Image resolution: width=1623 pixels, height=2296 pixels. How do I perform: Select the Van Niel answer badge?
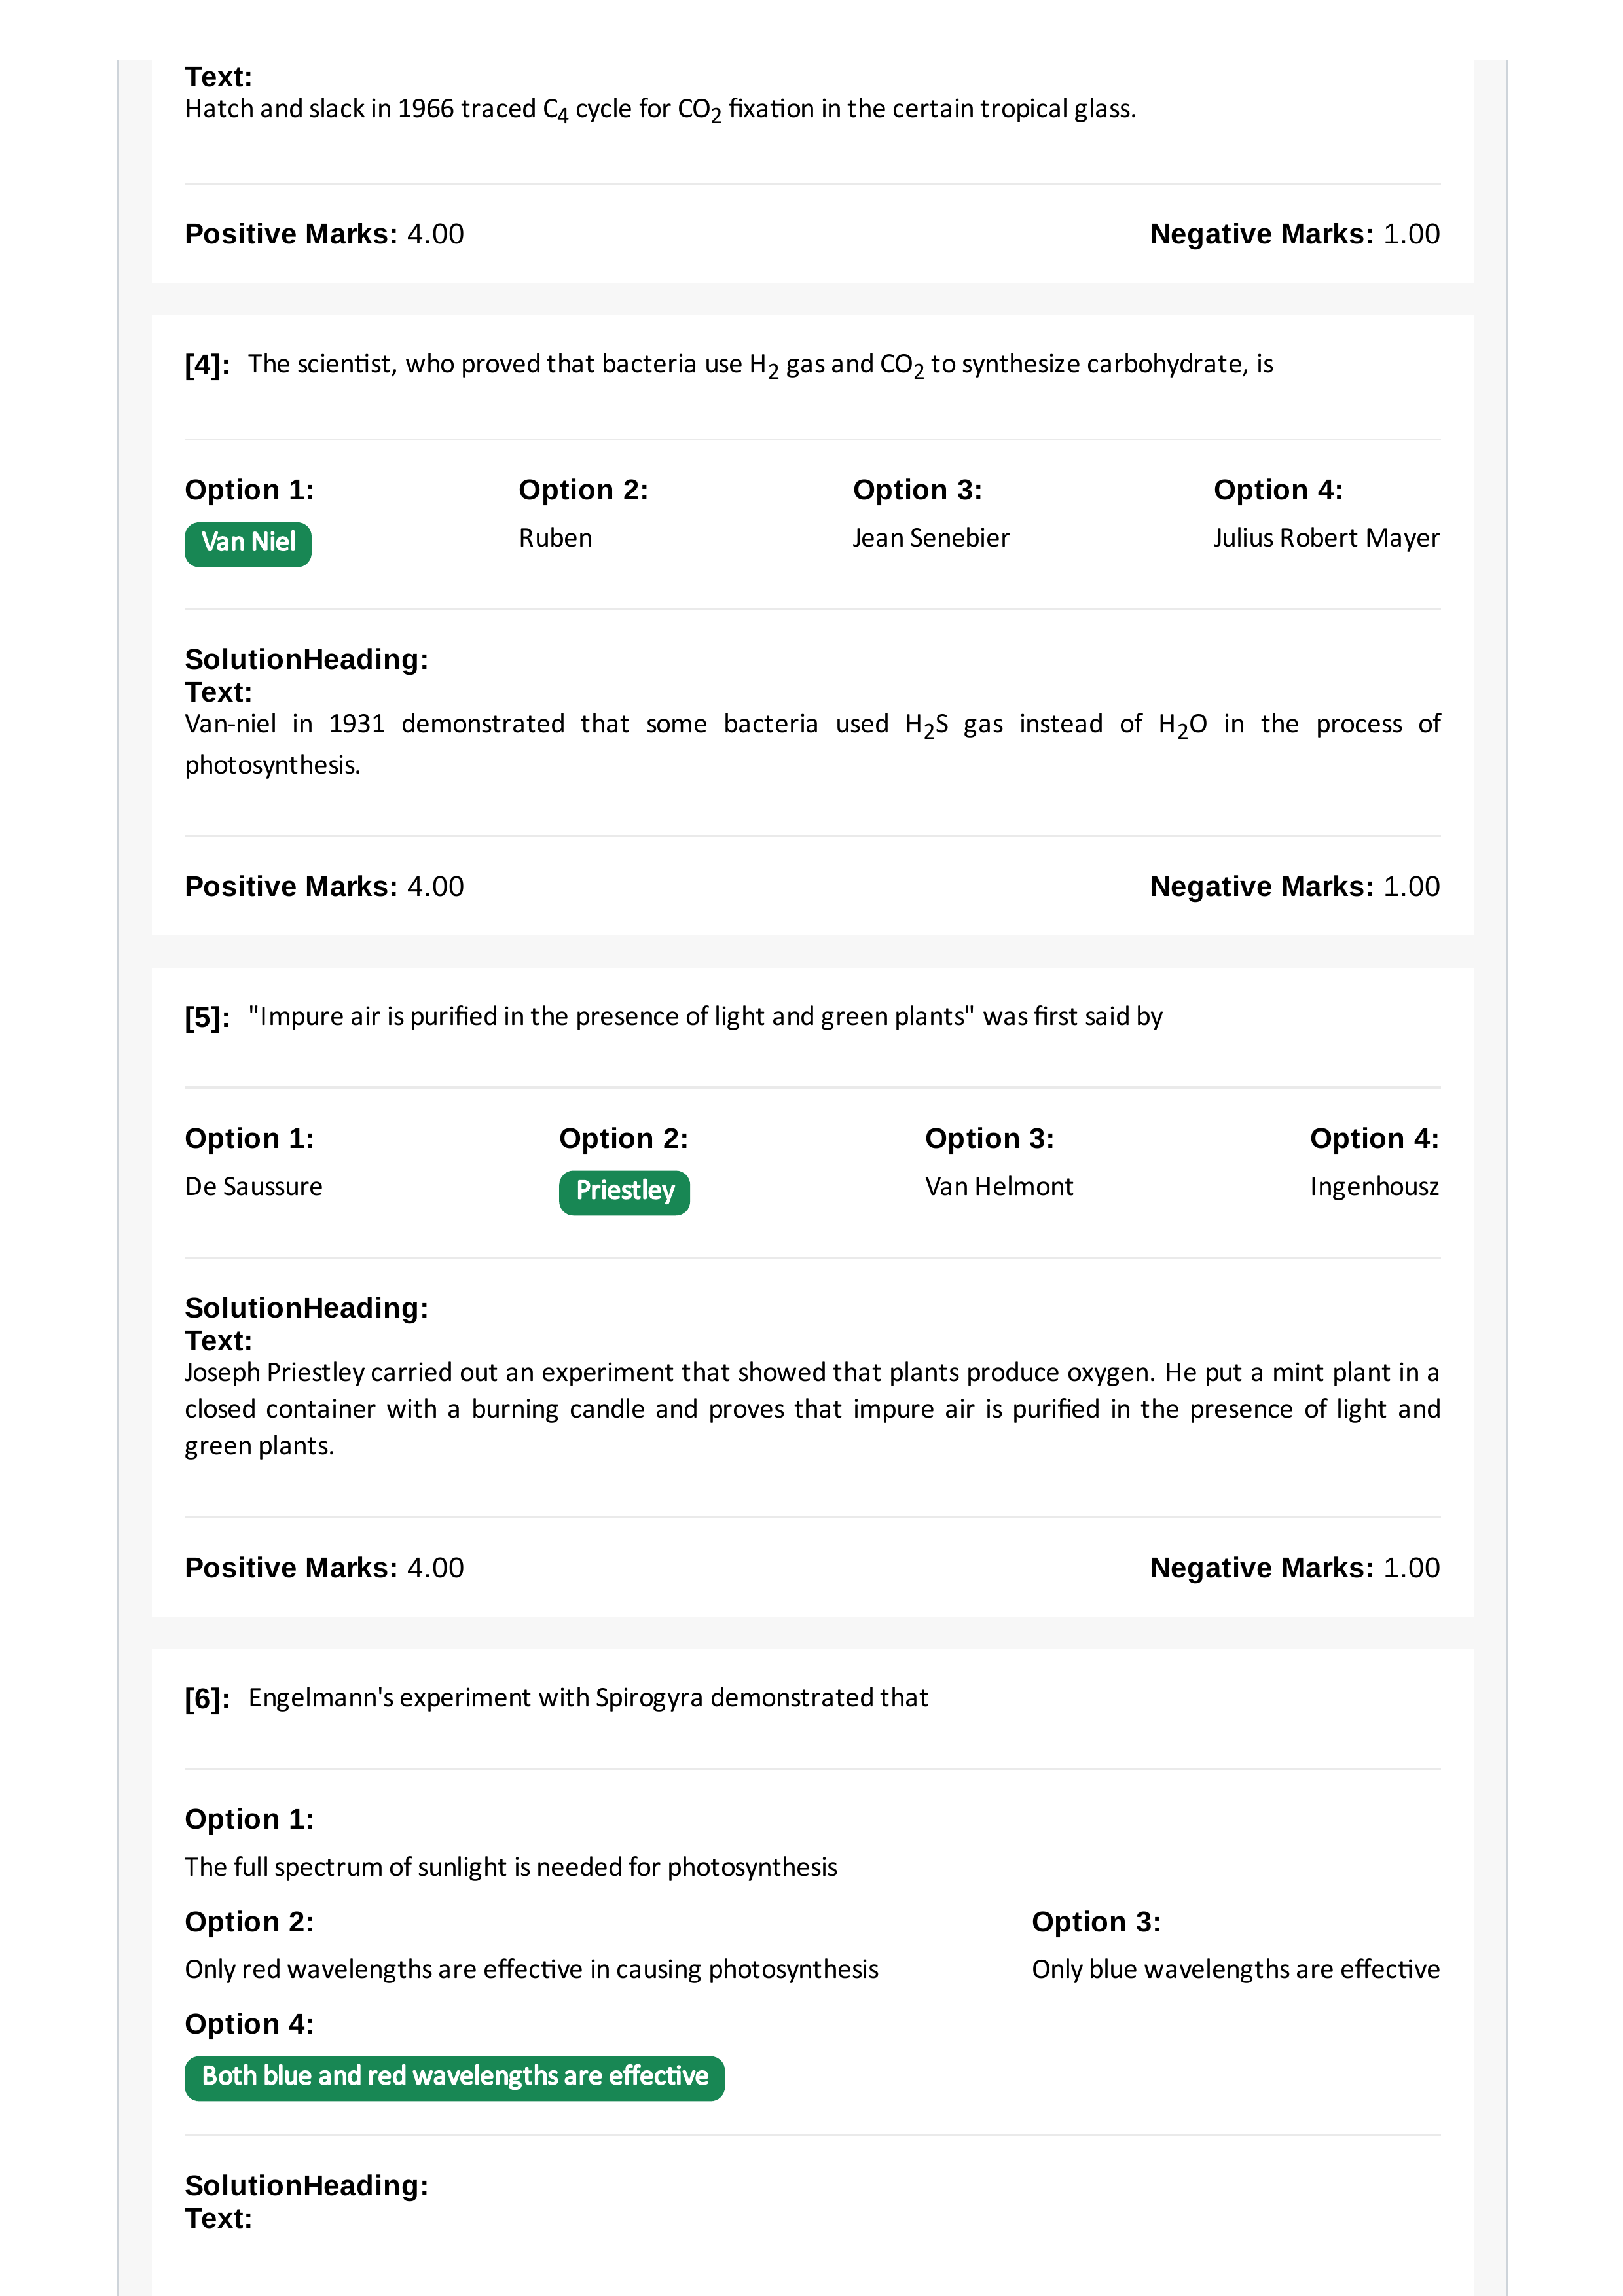(x=248, y=544)
